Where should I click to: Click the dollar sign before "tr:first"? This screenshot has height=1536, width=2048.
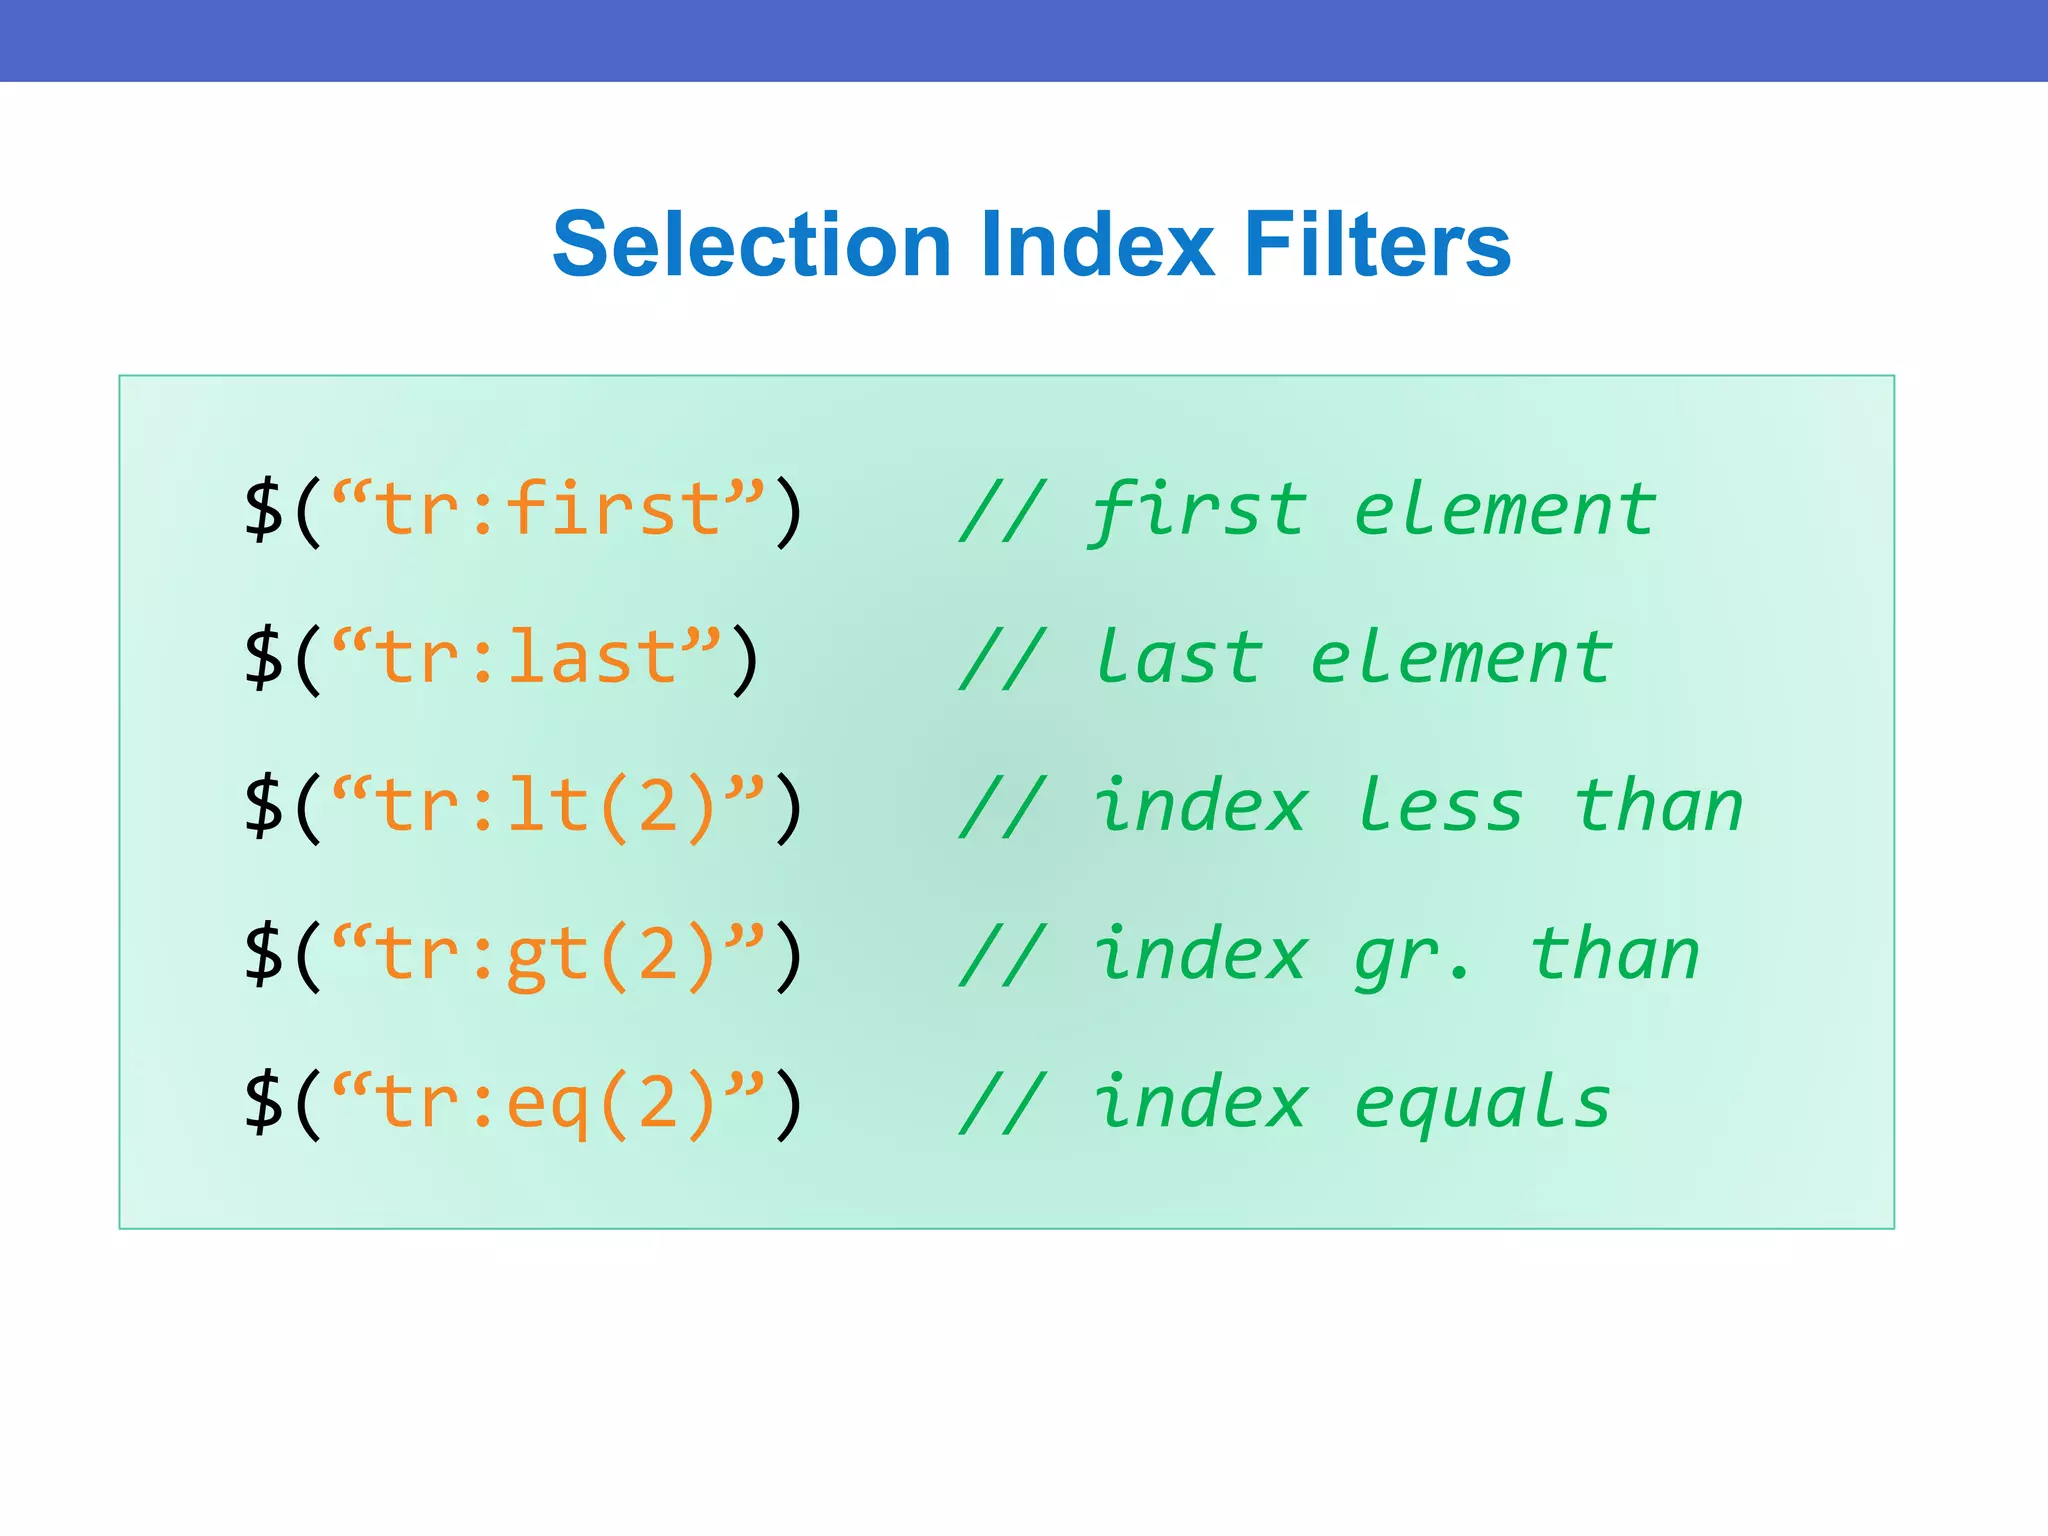tap(264, 510)
